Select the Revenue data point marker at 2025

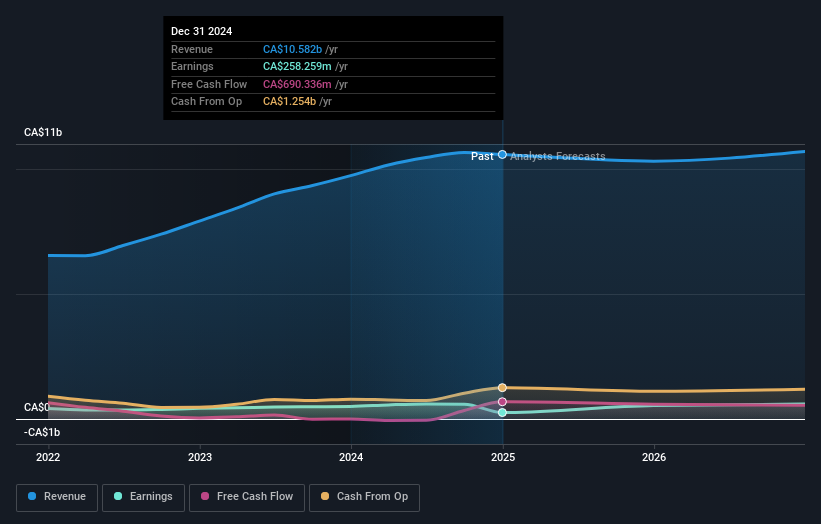(x=502, y=154)
